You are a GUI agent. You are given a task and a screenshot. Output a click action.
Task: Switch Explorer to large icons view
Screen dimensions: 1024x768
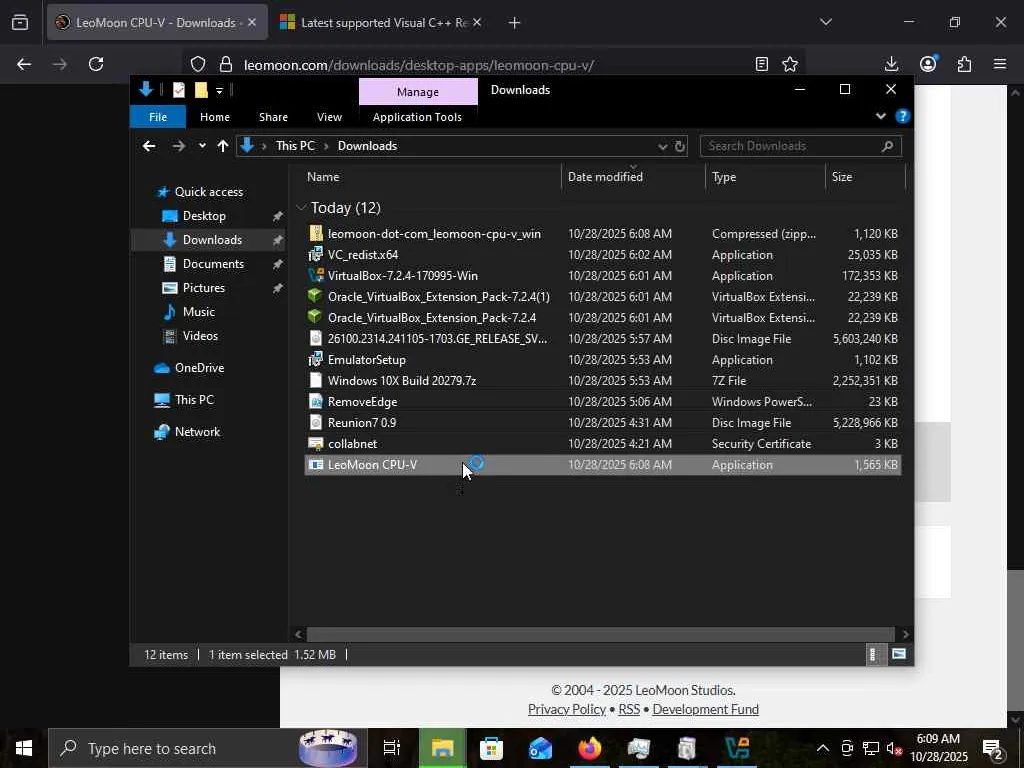coord(899,654)
